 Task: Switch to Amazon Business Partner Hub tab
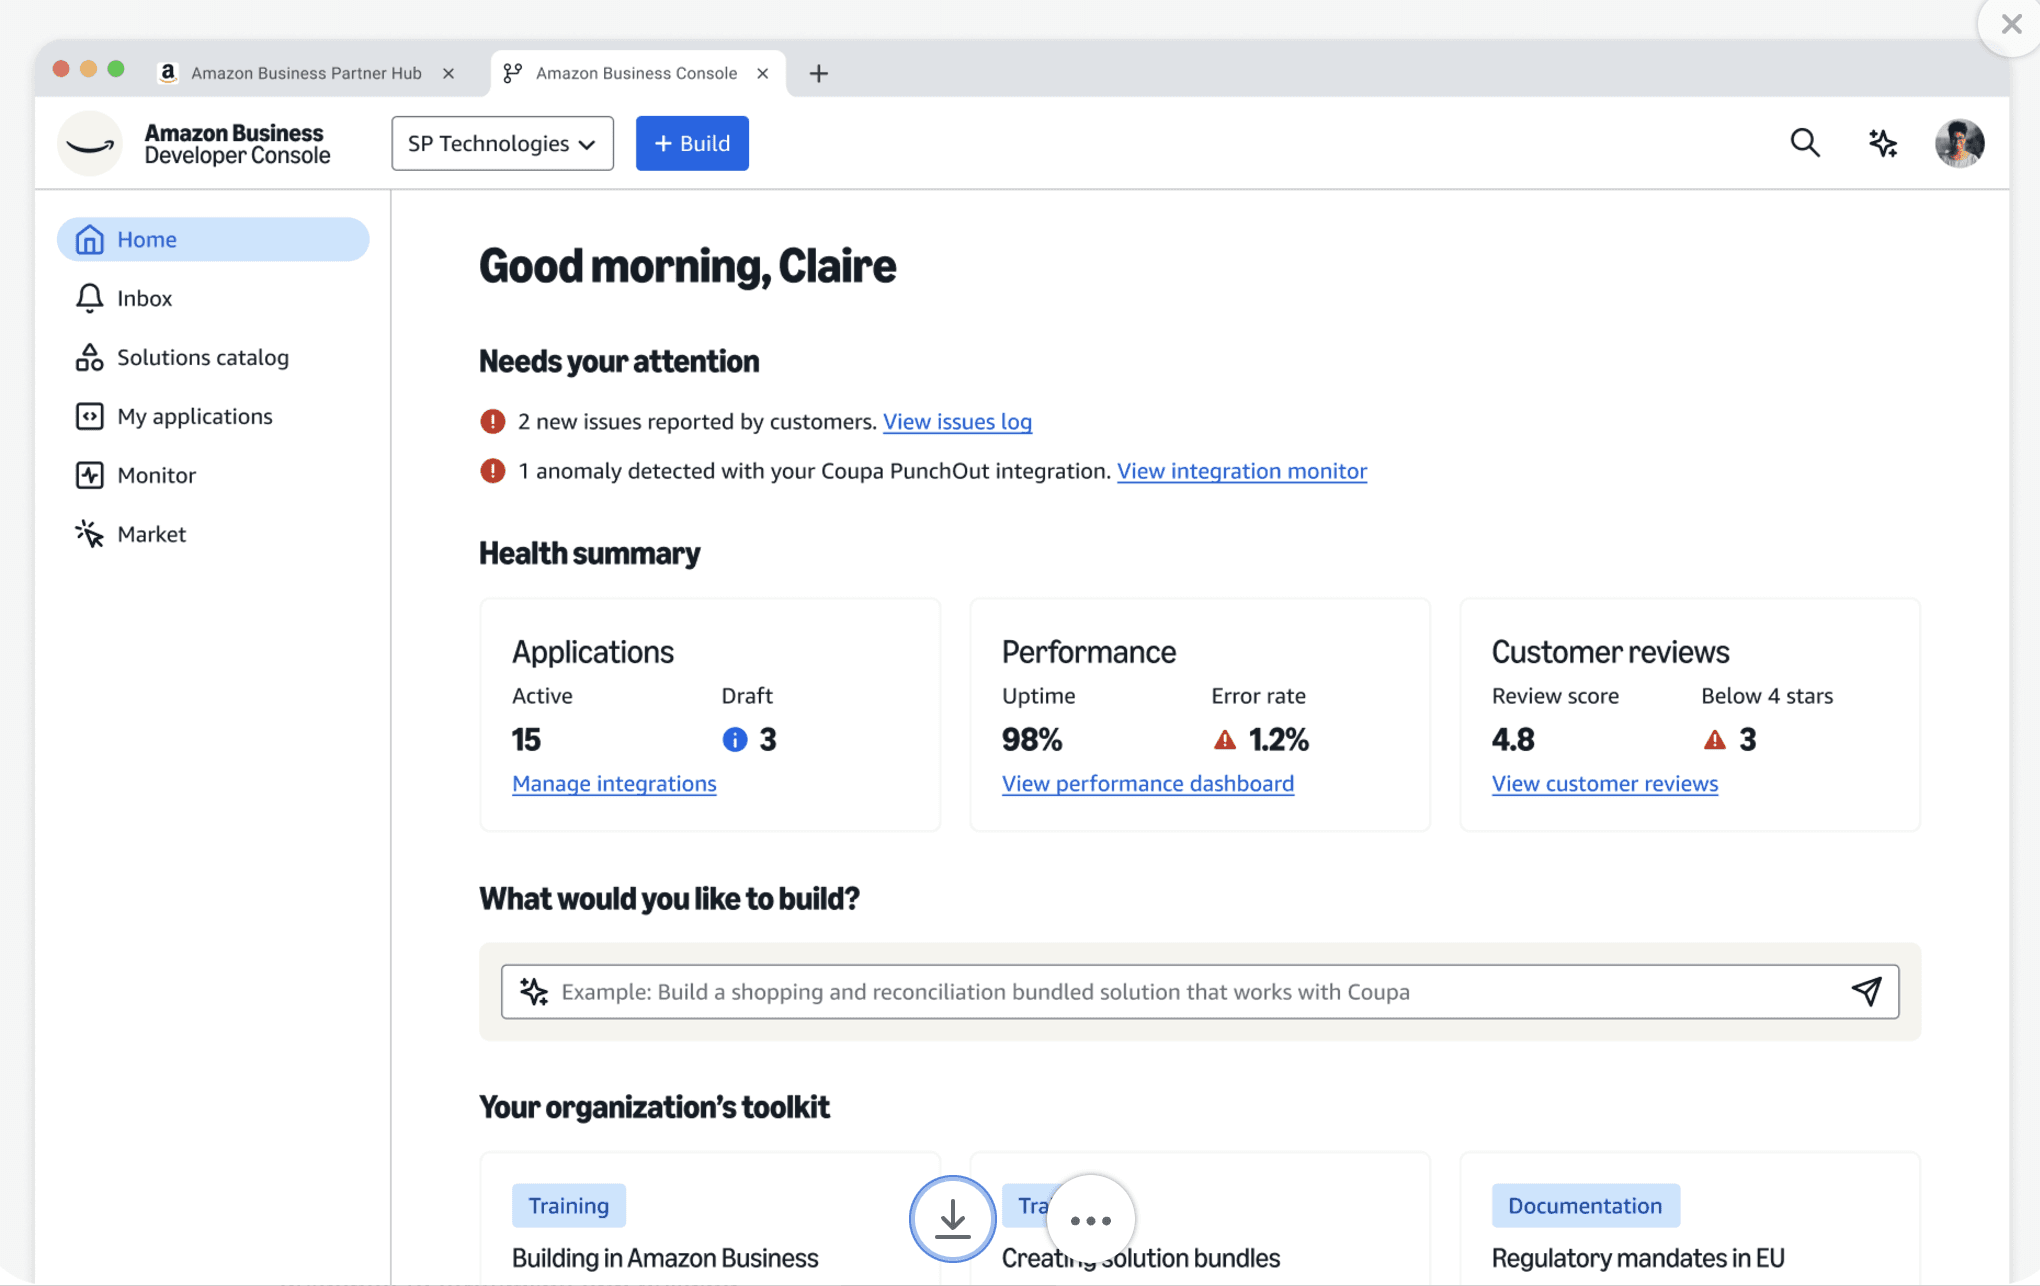[305, 73]
